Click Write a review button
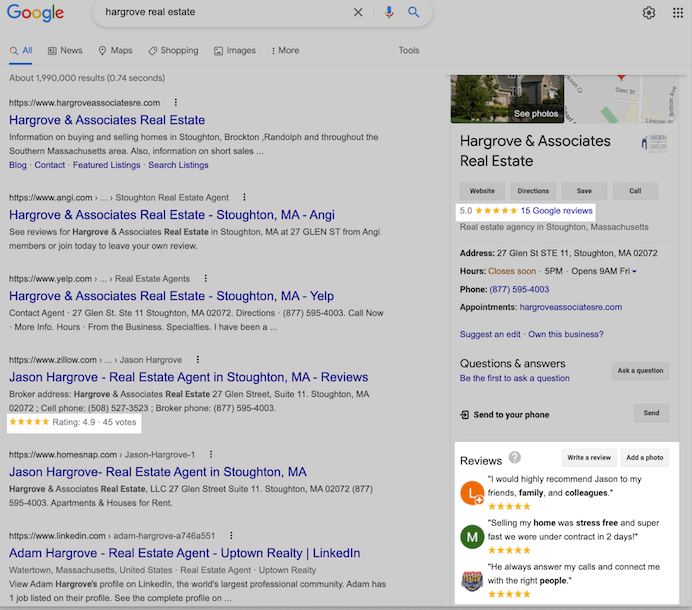 pyautogui.click(x=589, y=457)
